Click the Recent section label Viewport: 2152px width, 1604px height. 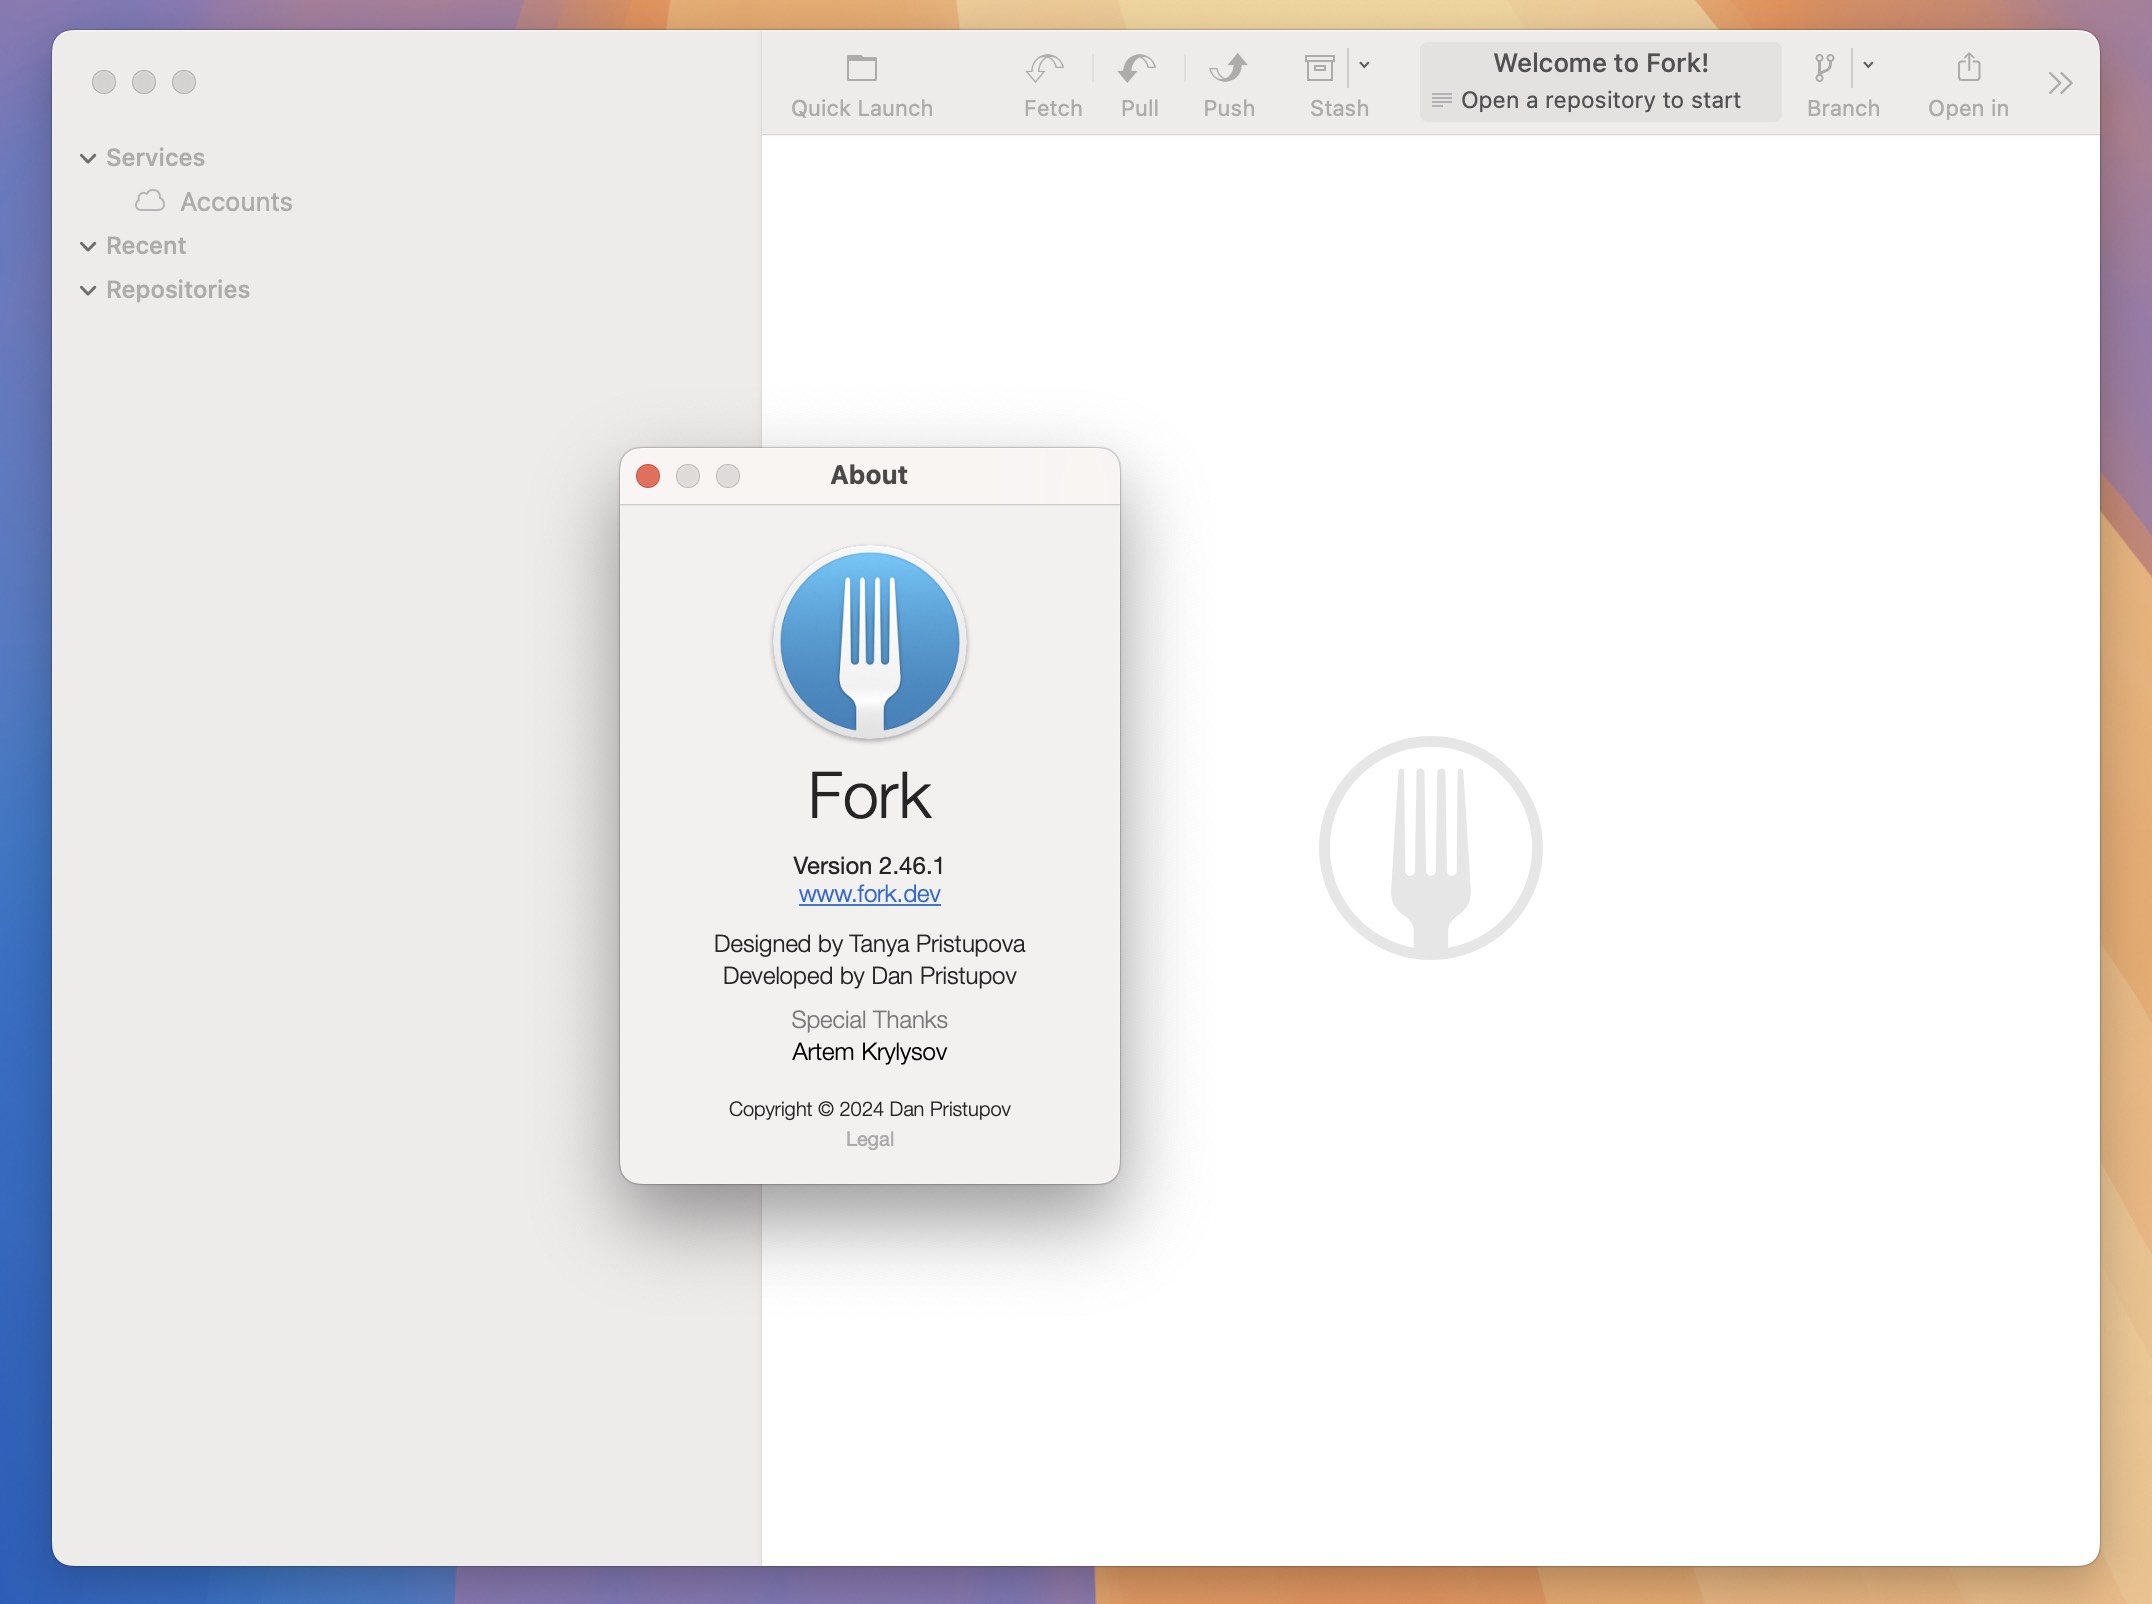click(x=146, y=246)
